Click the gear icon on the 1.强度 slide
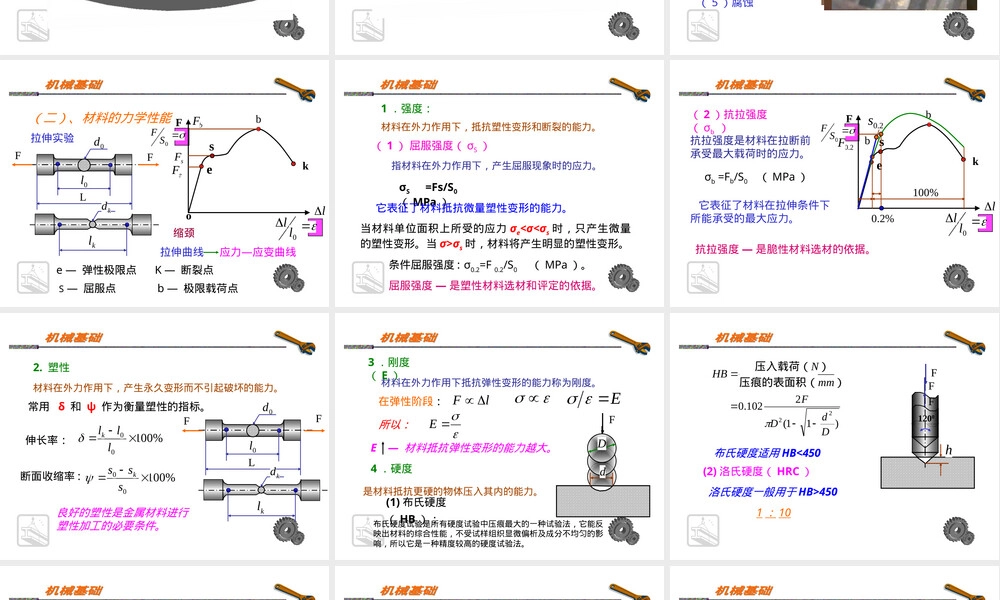Viewport: 1000px width, 600px height. pos(624,278)
